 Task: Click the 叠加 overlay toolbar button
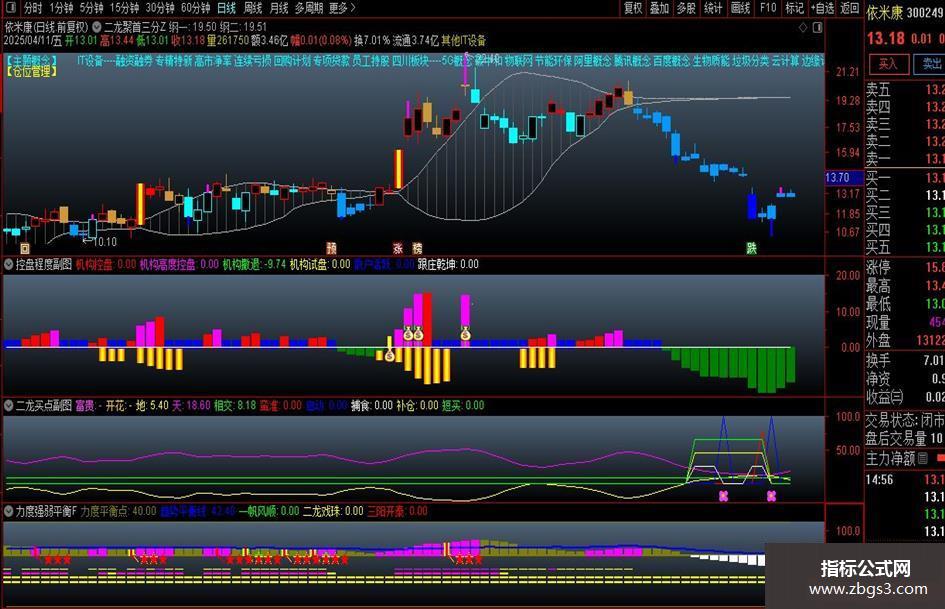click(659, 8)
